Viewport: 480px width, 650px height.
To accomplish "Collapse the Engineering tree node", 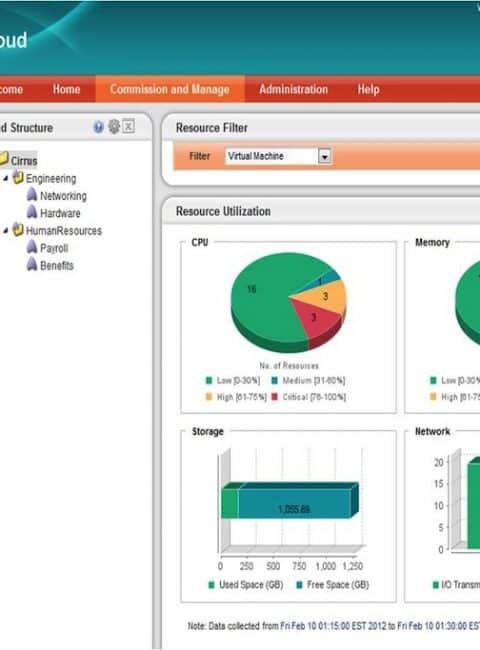I will pos(6,179).
